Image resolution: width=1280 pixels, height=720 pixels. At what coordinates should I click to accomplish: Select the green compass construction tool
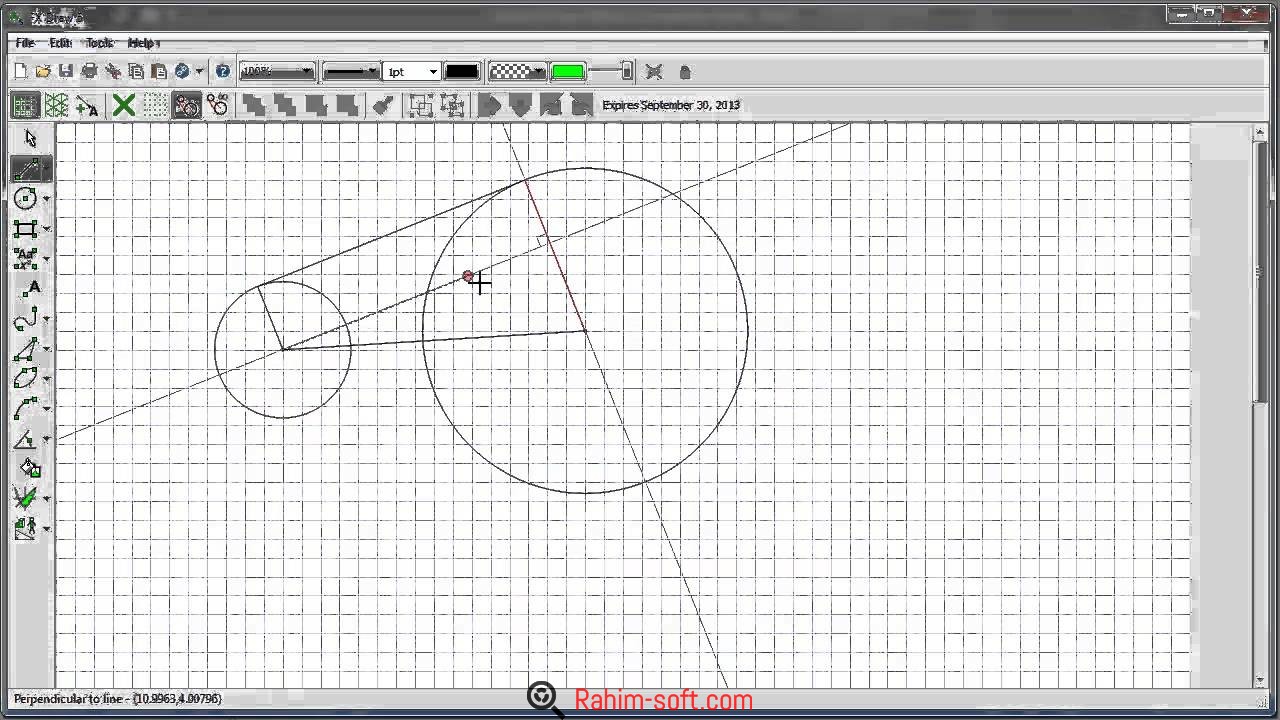point(26,497)
